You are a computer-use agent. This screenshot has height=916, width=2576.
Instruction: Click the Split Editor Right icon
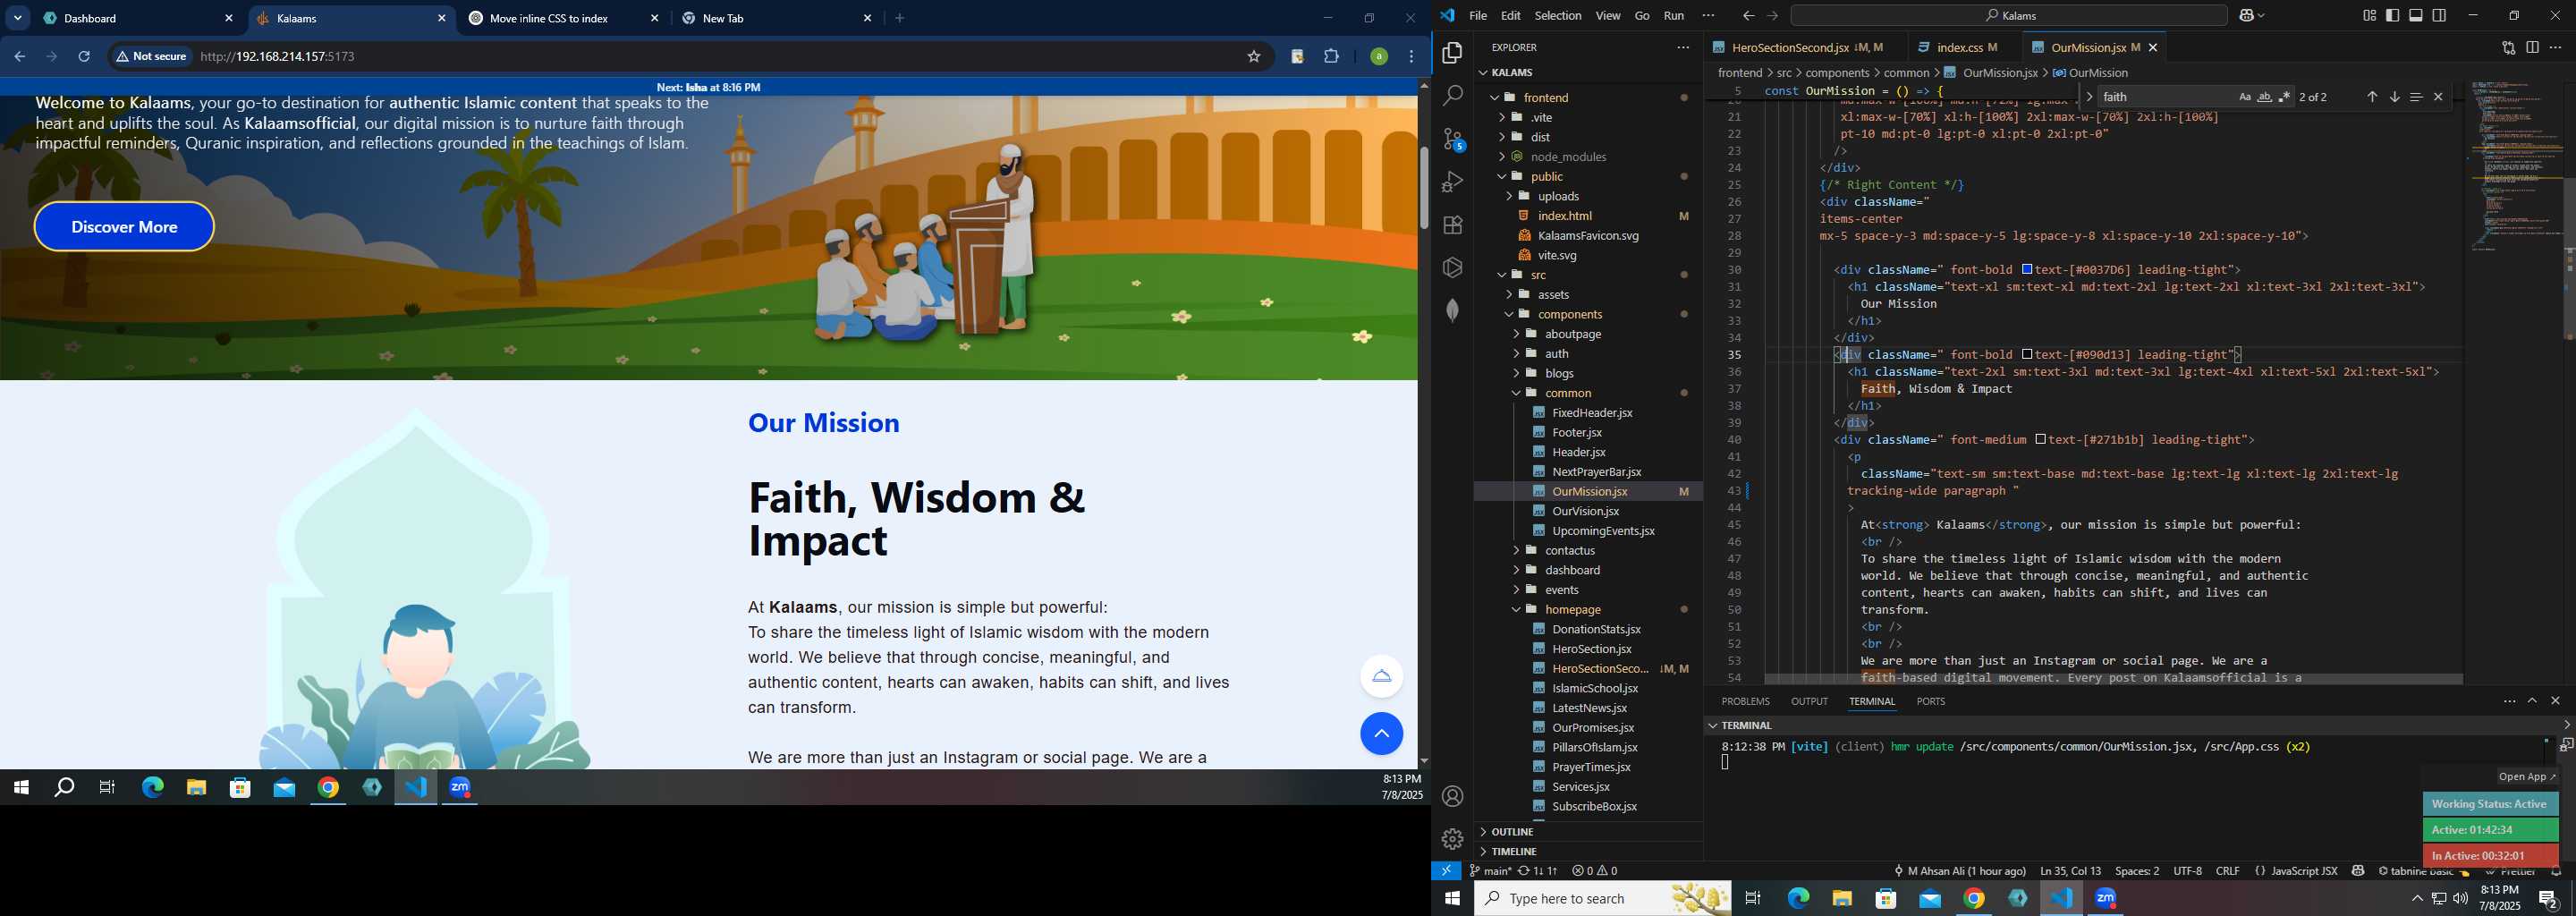pos(2532,47)
